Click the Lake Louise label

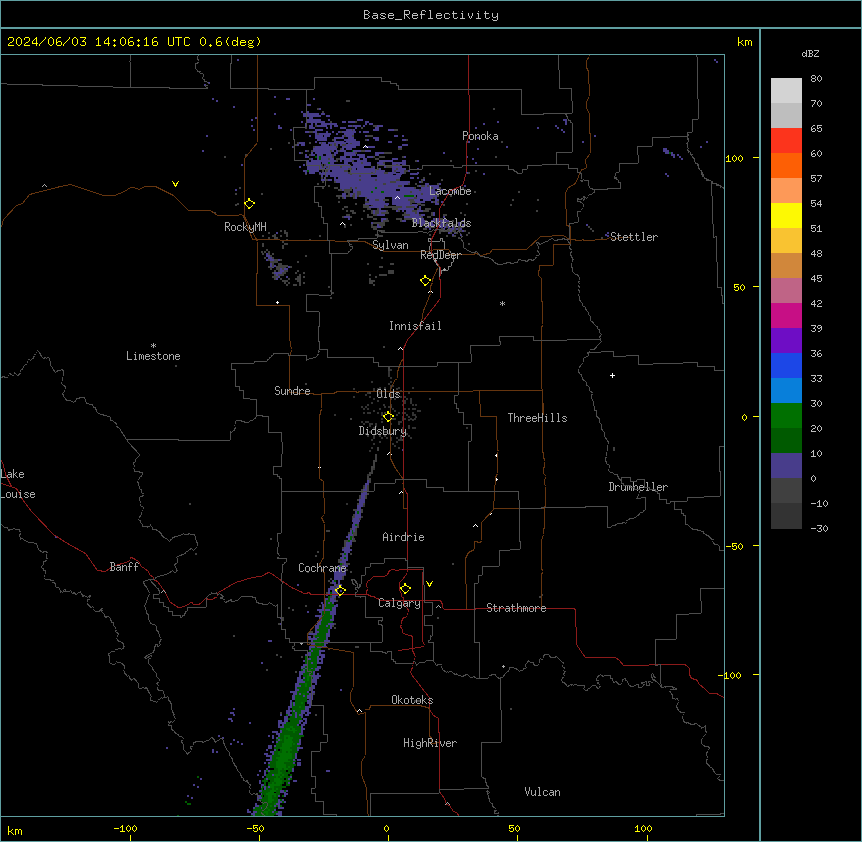18,484
